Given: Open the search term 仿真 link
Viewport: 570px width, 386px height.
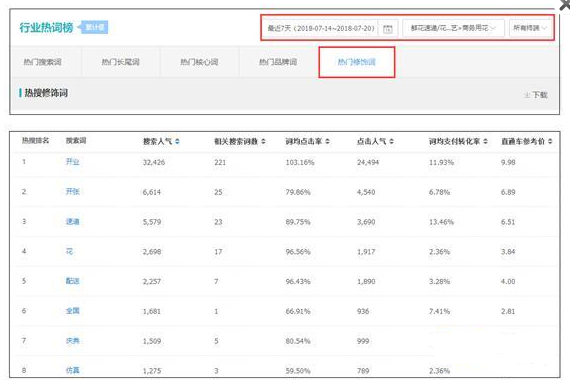Looking at the screenshot, I should [72, 370].
